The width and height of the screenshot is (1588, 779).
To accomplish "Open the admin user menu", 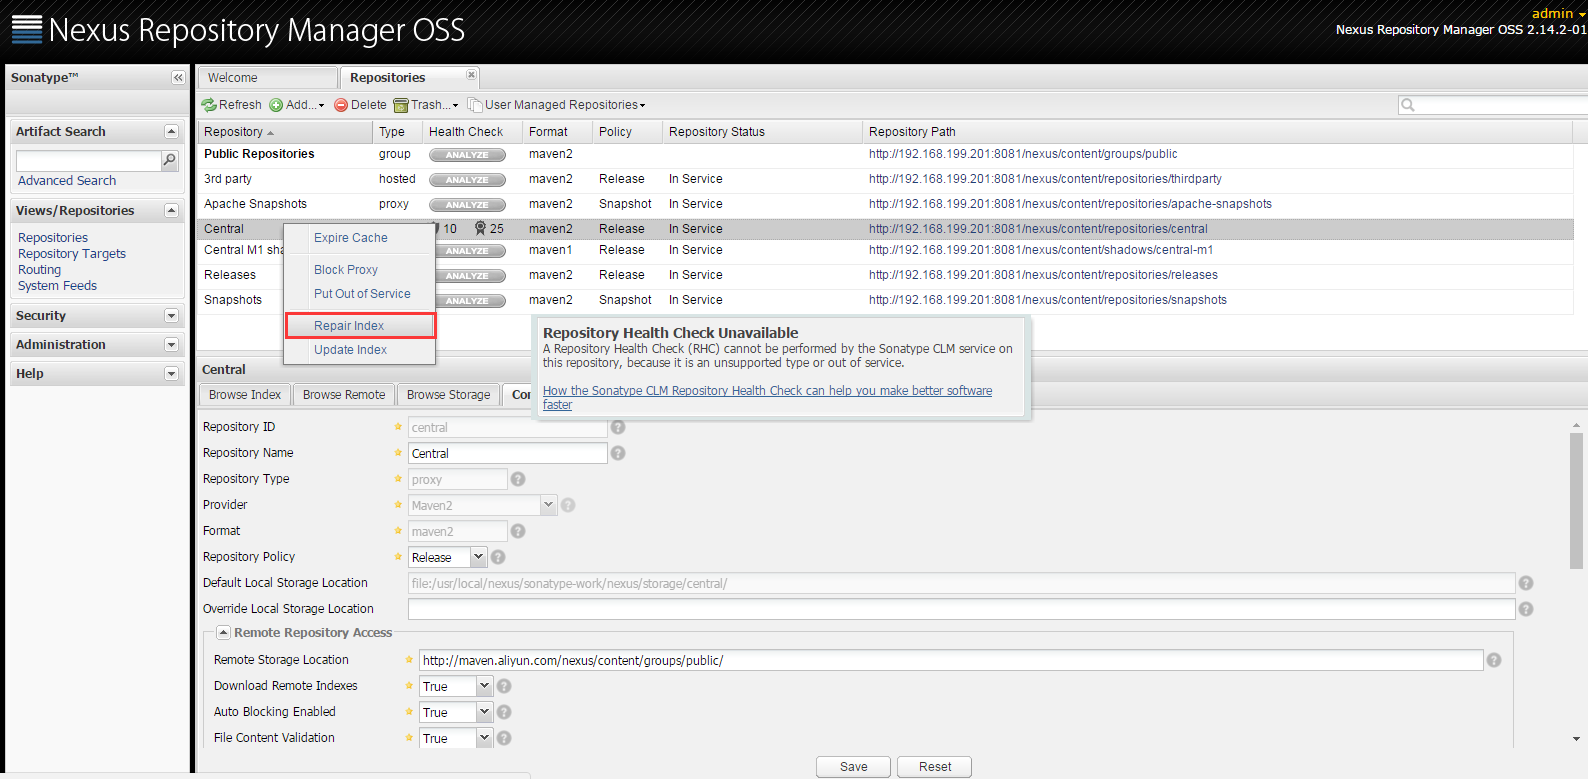I will click(1558, 13).
